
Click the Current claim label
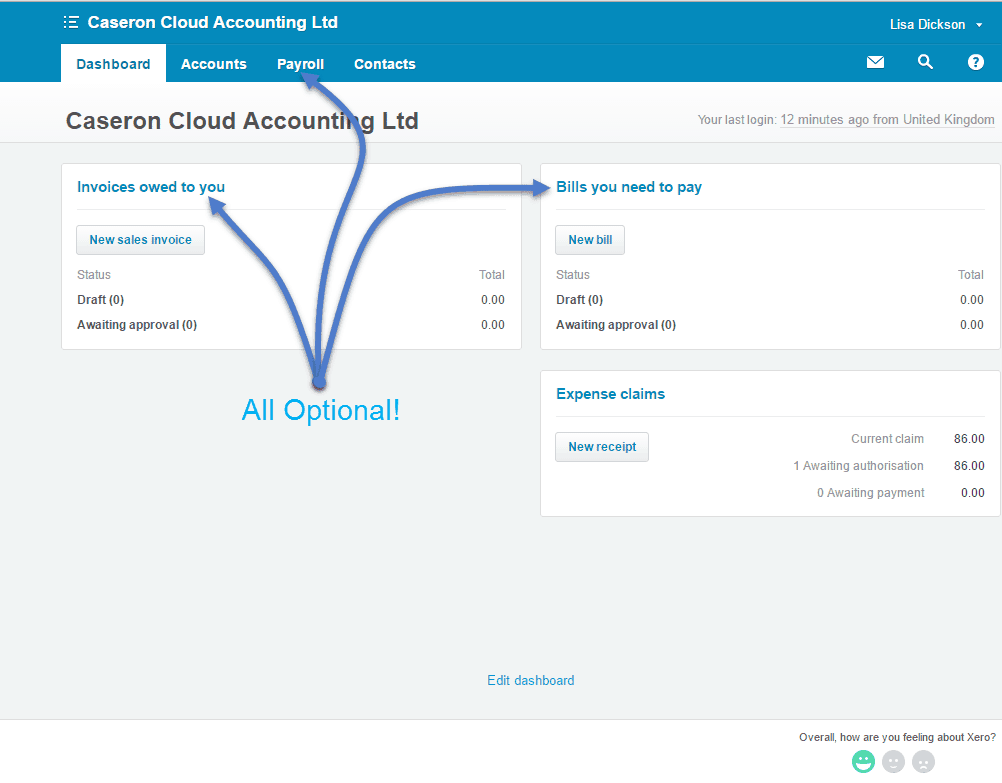[887, 438]
